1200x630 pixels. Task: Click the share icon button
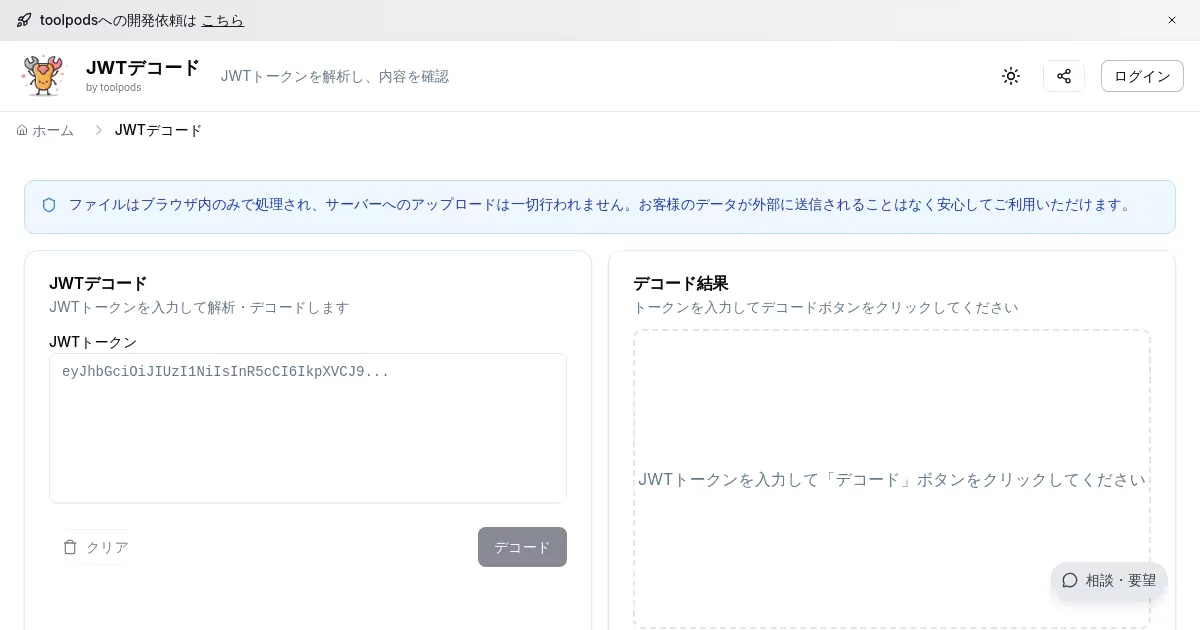(x=1064, y=76)
